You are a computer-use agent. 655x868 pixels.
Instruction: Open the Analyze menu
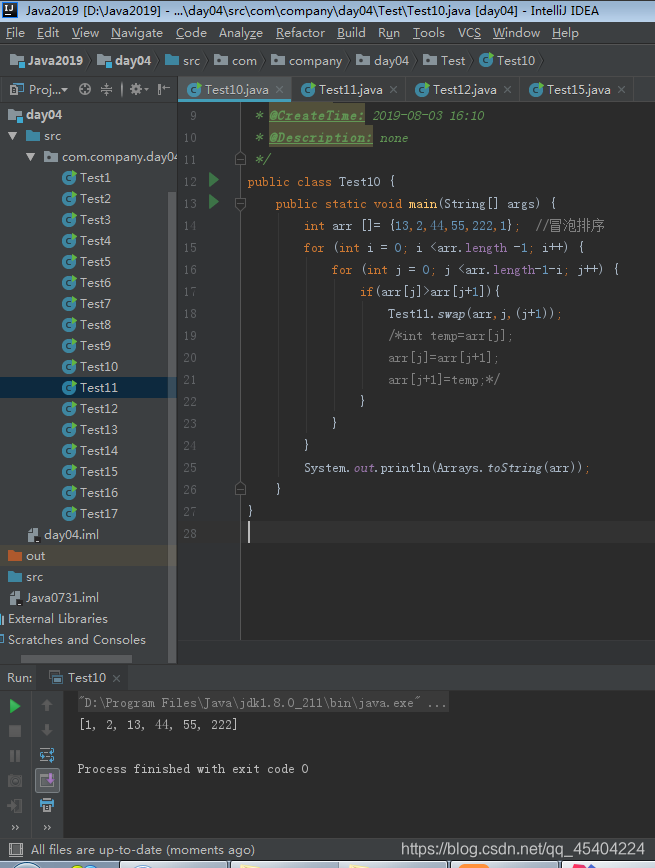click(x=241, y=33)
